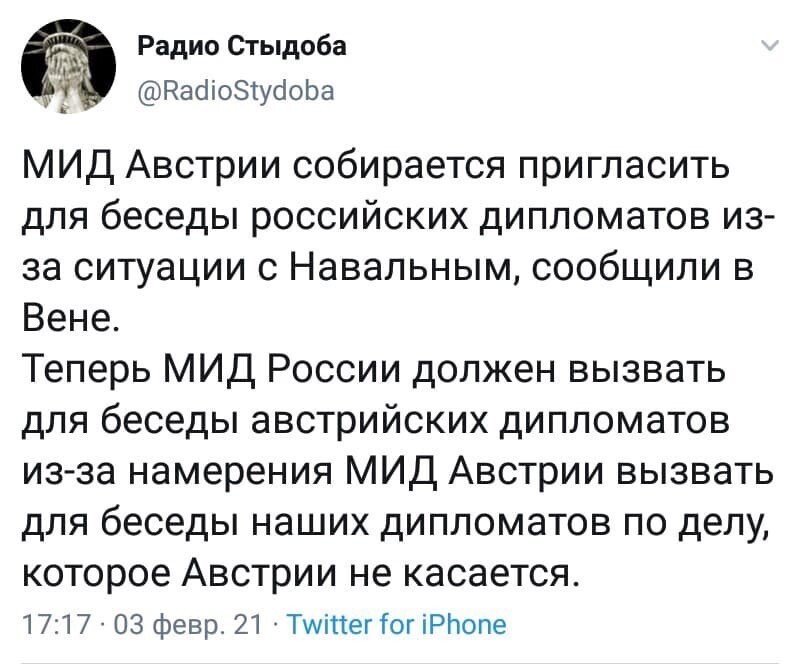Open the Радио Стыдоба profile avatar
This screenshot has width=800, height=667.
point(68,66)
